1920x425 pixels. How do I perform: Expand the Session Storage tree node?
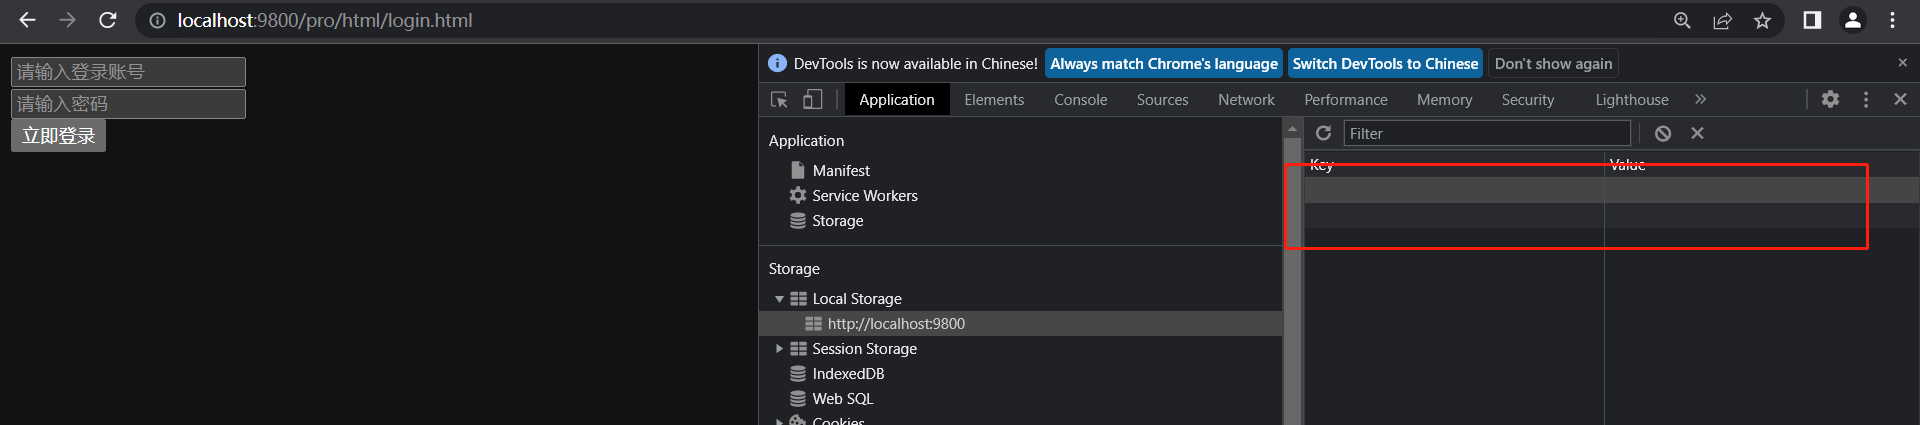point(779,349)
